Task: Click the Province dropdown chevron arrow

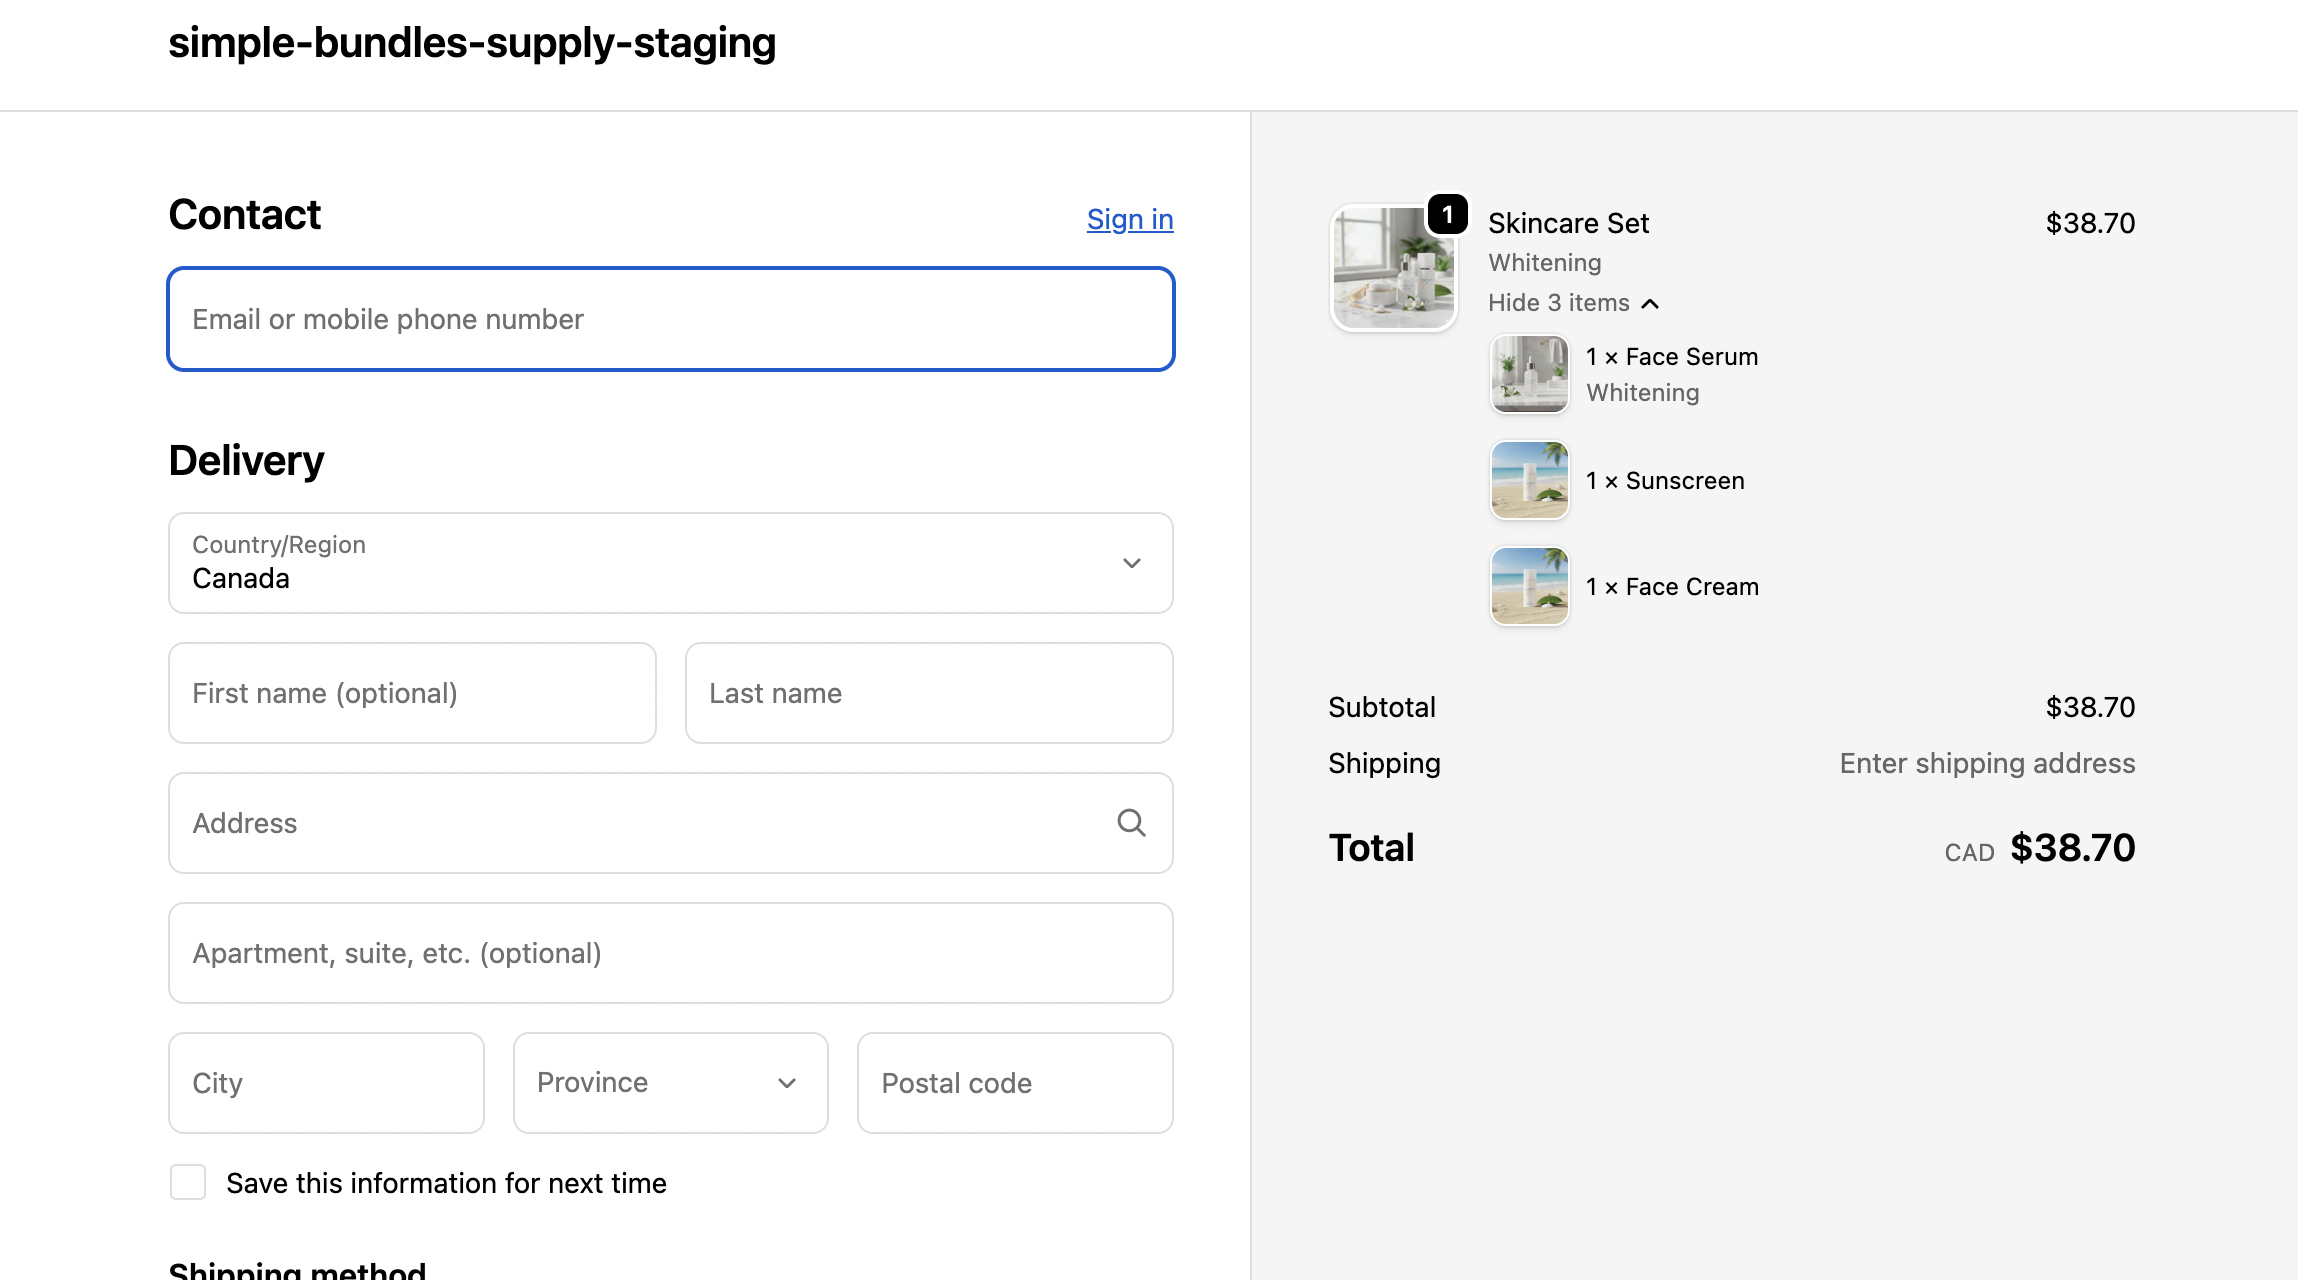Action: (x=787, y=1083)
